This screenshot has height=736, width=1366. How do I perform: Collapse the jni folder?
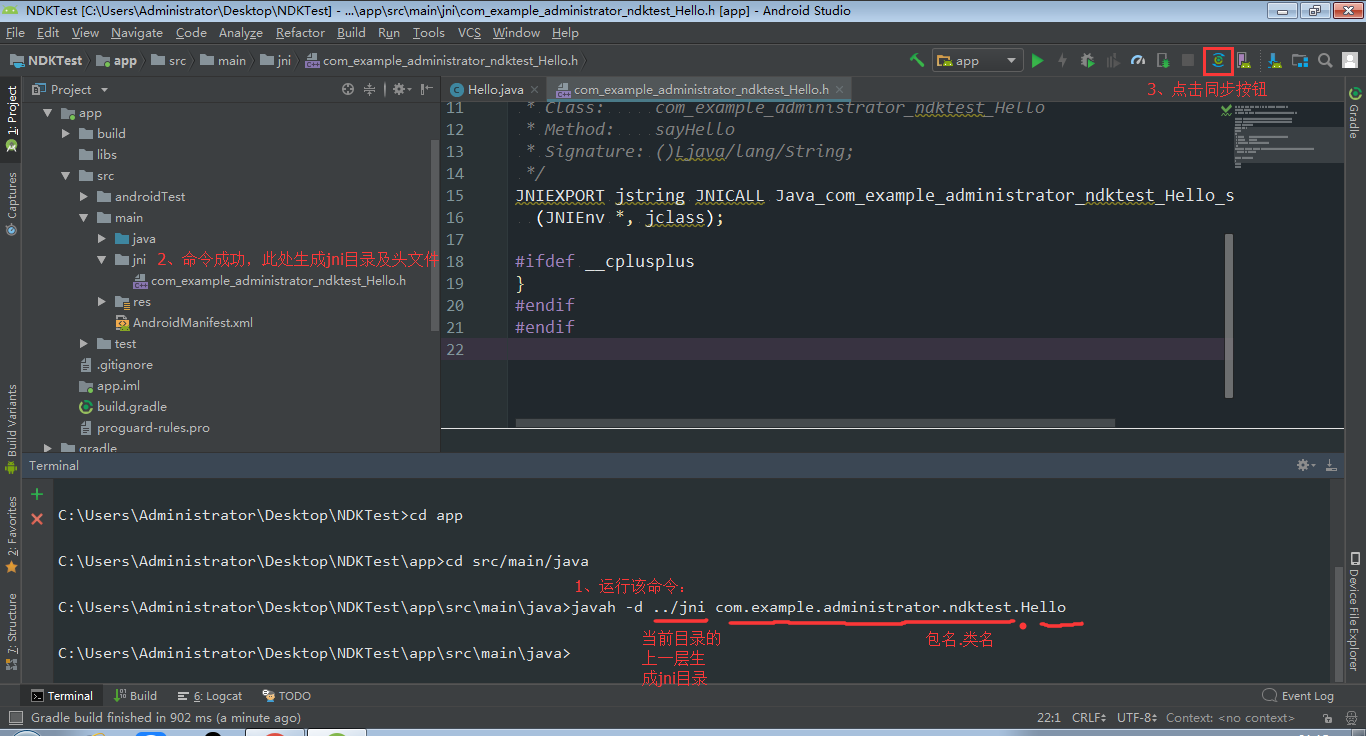[102, 260]
